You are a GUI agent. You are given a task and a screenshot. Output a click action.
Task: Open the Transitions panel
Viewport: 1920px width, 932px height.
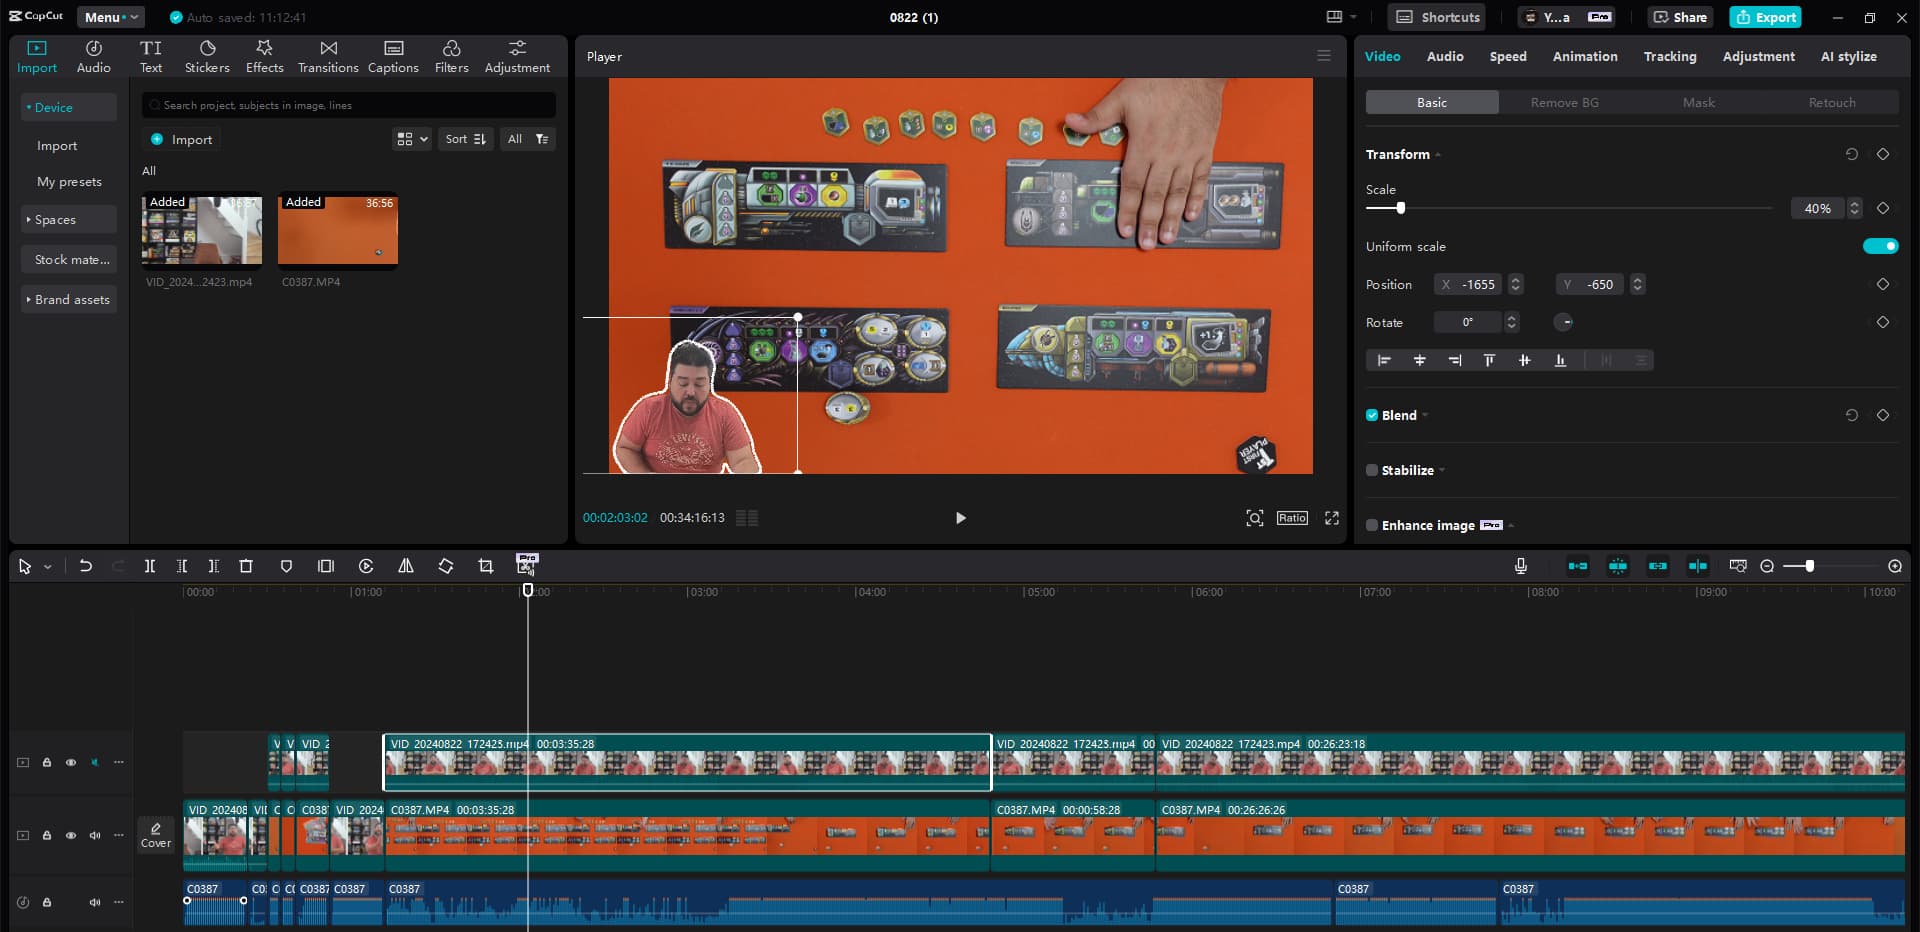[x=328, y=57]
